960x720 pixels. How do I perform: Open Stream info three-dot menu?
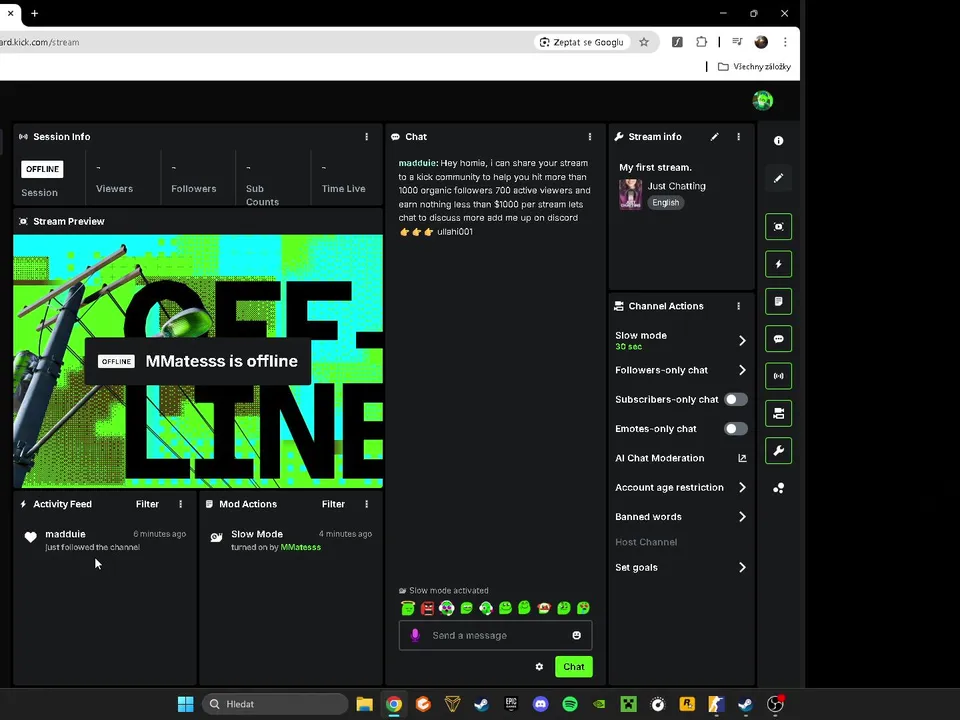click(x=738, y=137)
